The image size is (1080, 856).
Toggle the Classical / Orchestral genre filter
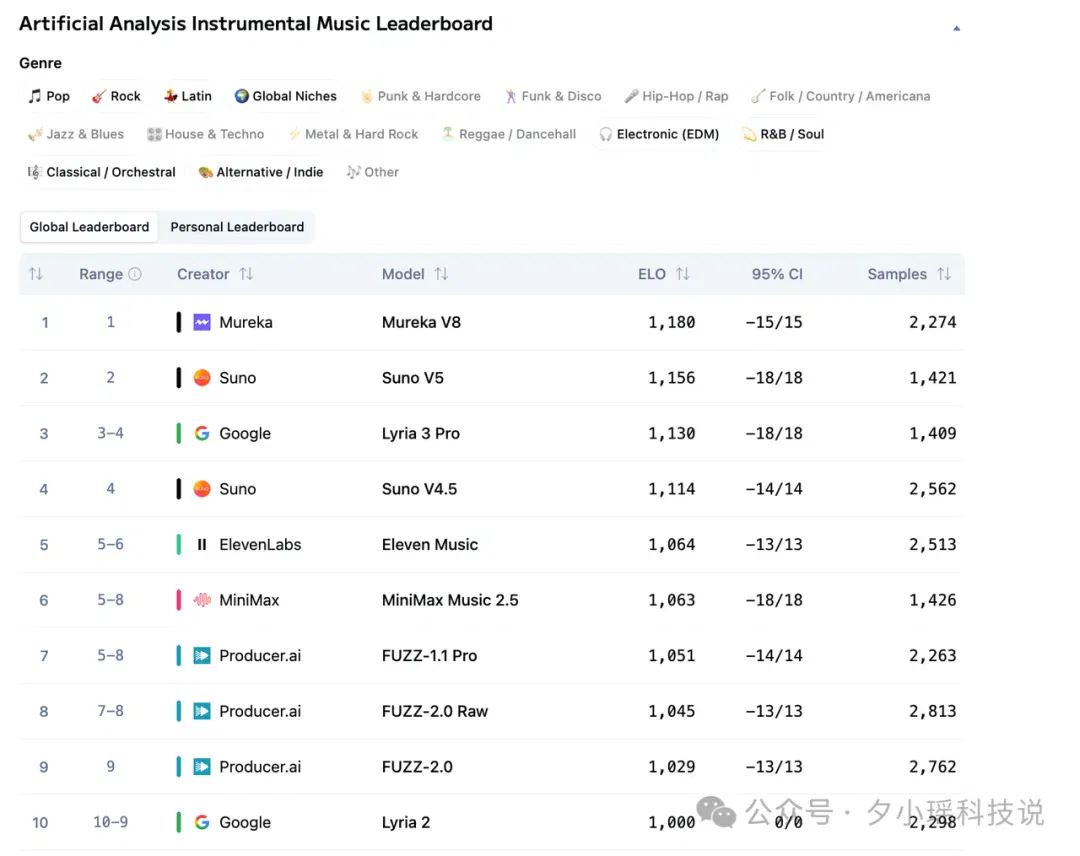(x=101, y=172)
